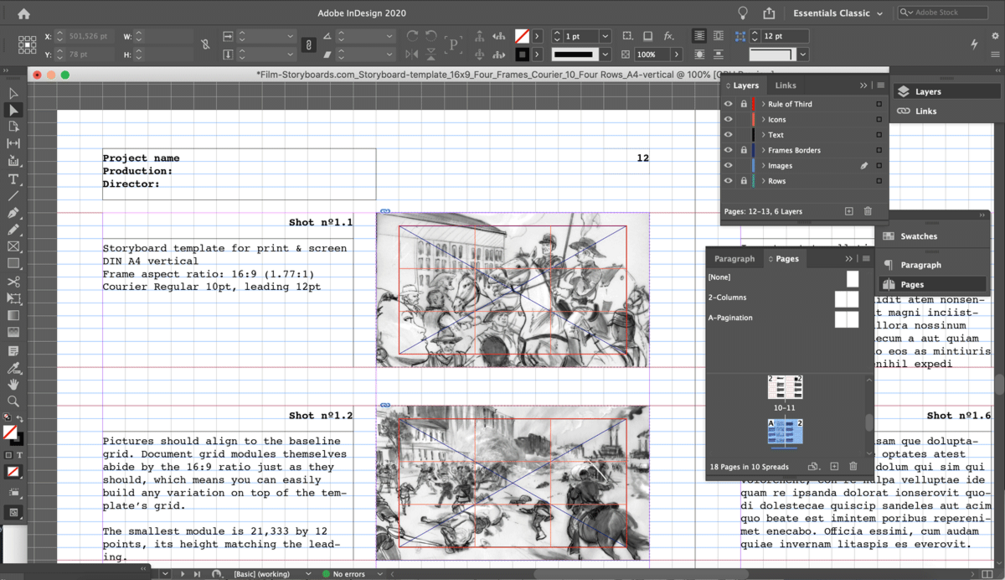Click the fill color swatch in toolbox
The image size is (1005, 580).
click(x=9, y=433)
